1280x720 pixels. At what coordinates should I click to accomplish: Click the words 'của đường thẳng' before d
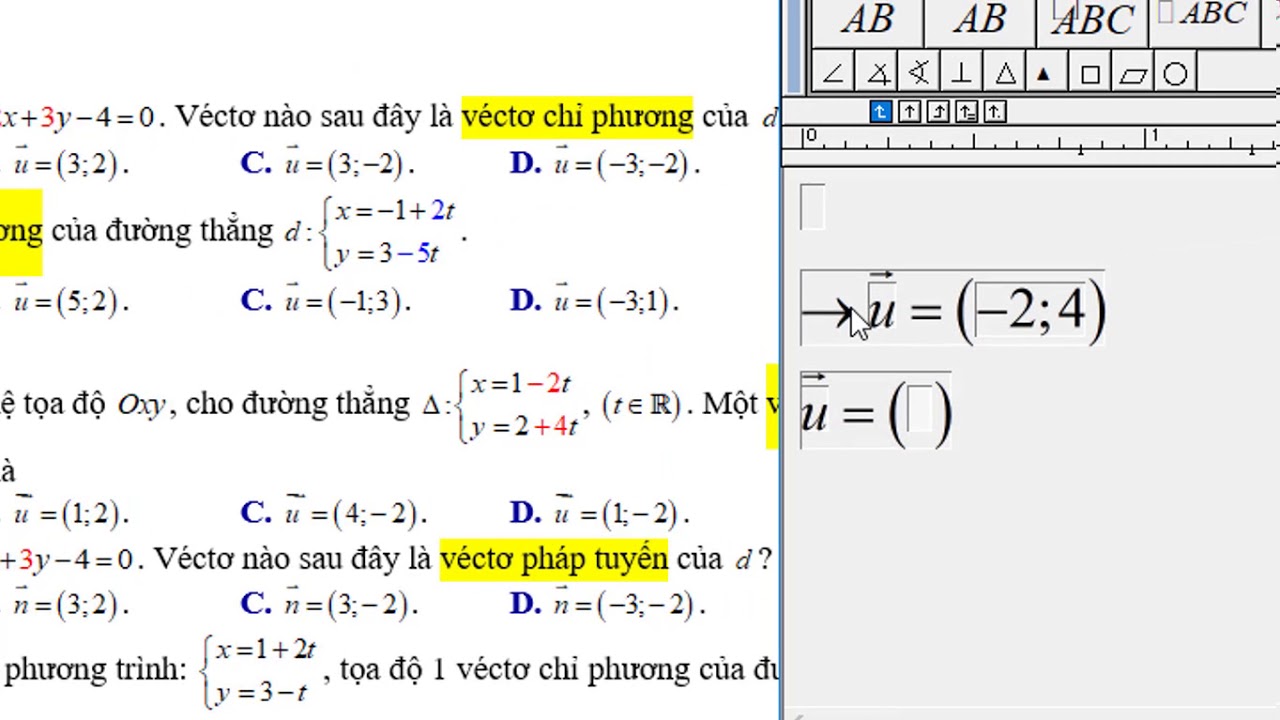pos(162,231)
